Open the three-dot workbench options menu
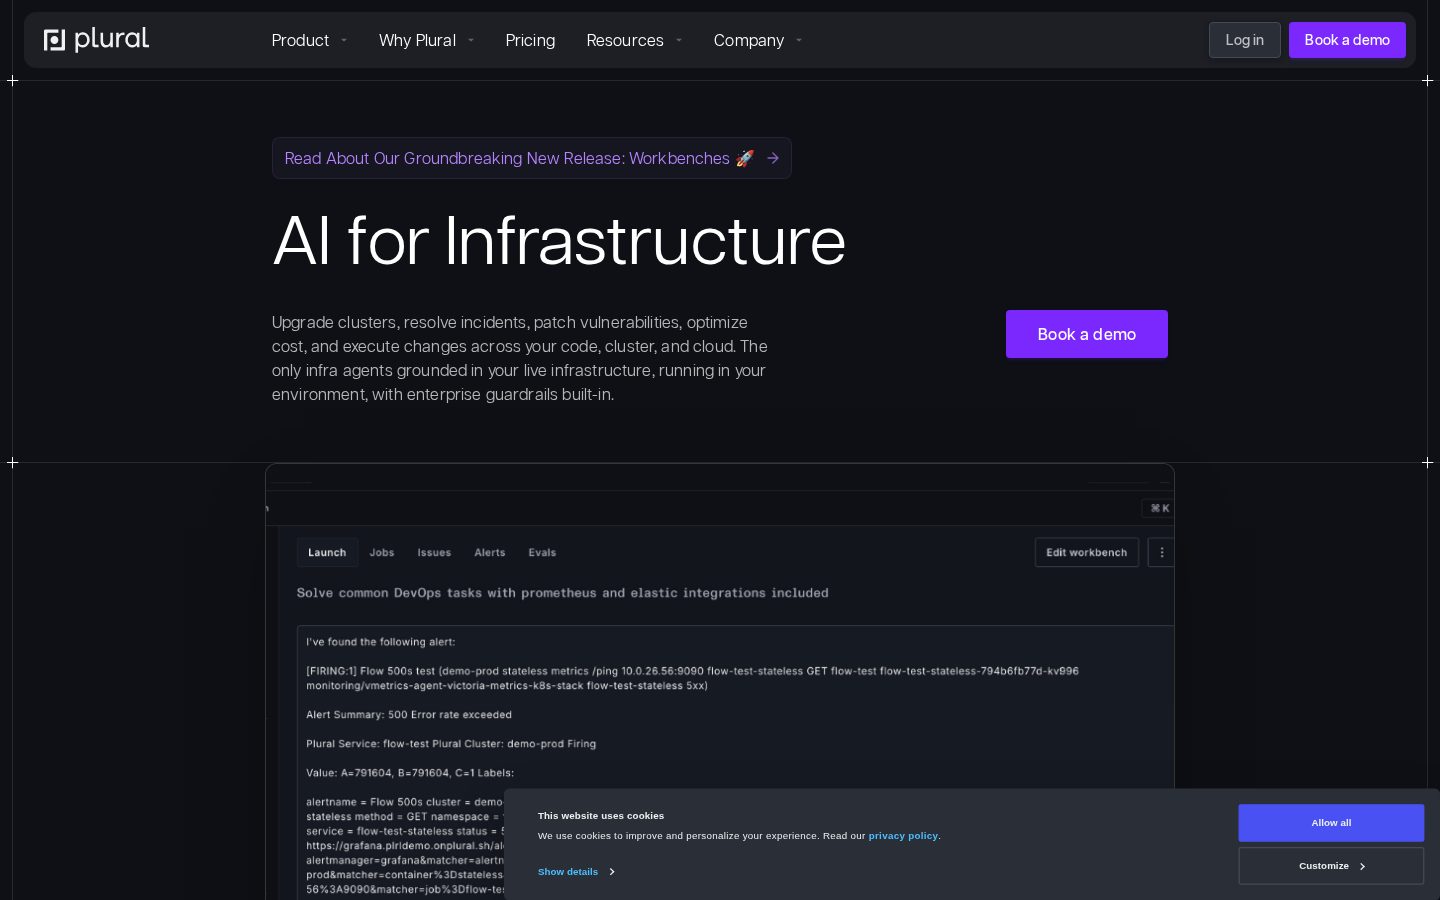 point(1161,552)
